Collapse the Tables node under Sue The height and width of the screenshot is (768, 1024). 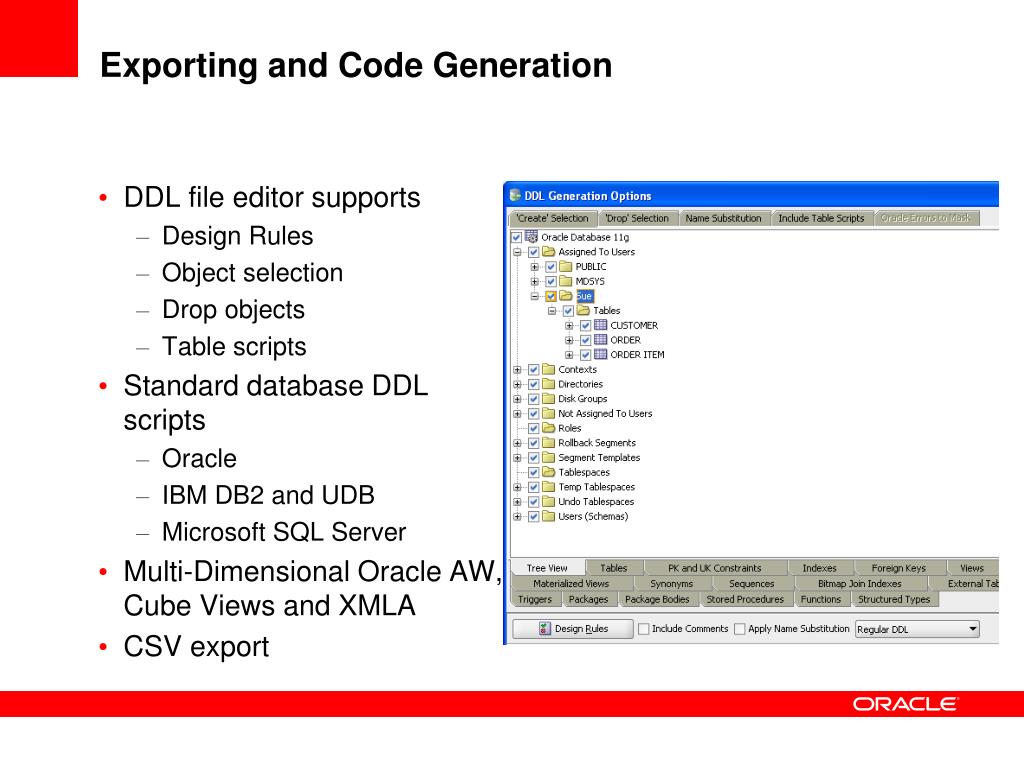tap(552, 311)
